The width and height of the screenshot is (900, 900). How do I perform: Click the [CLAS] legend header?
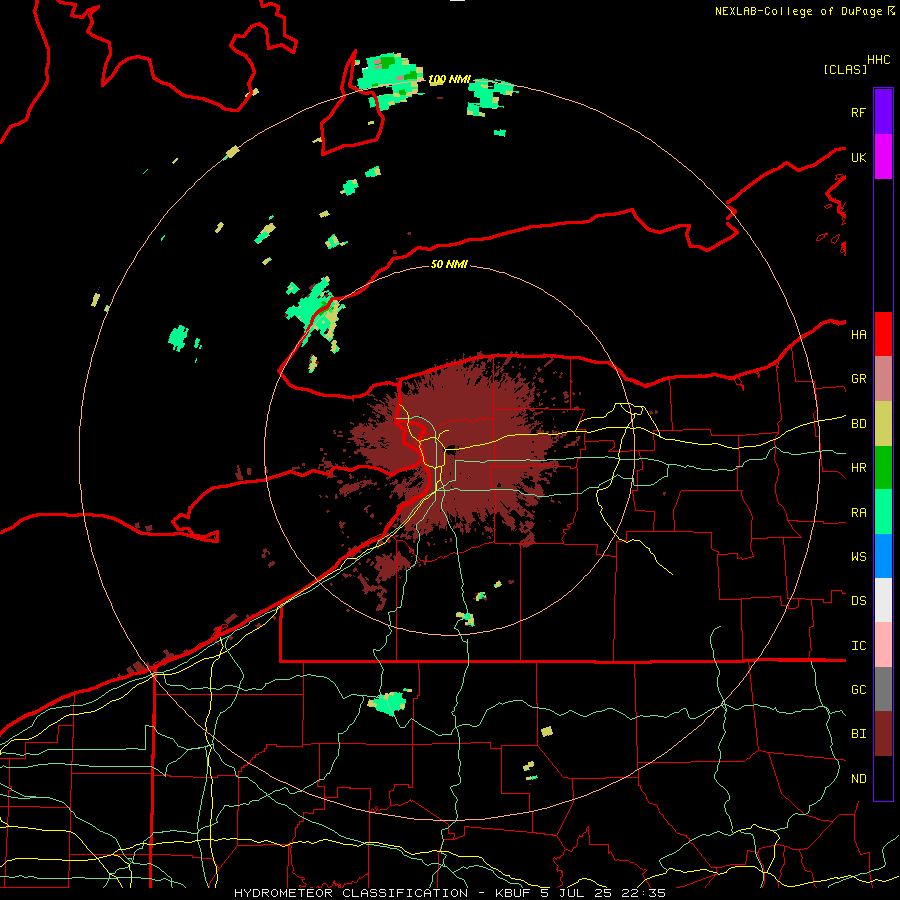click(845, 70)
